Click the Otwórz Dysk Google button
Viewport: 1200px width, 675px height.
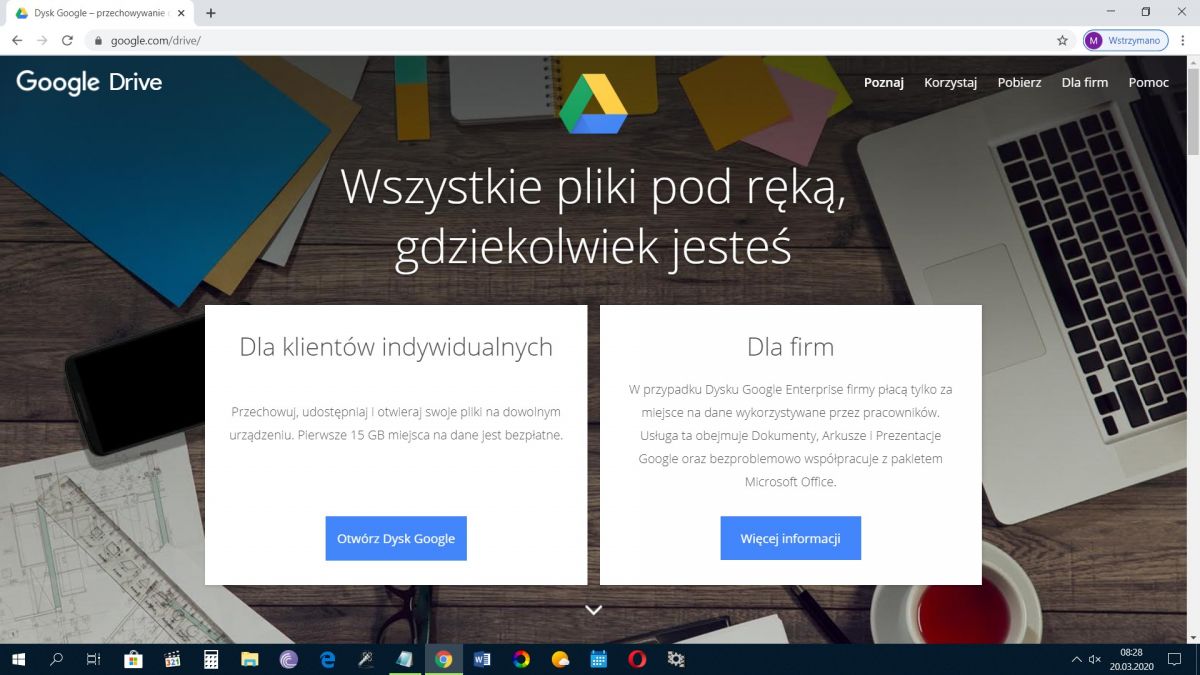(396, 538)
